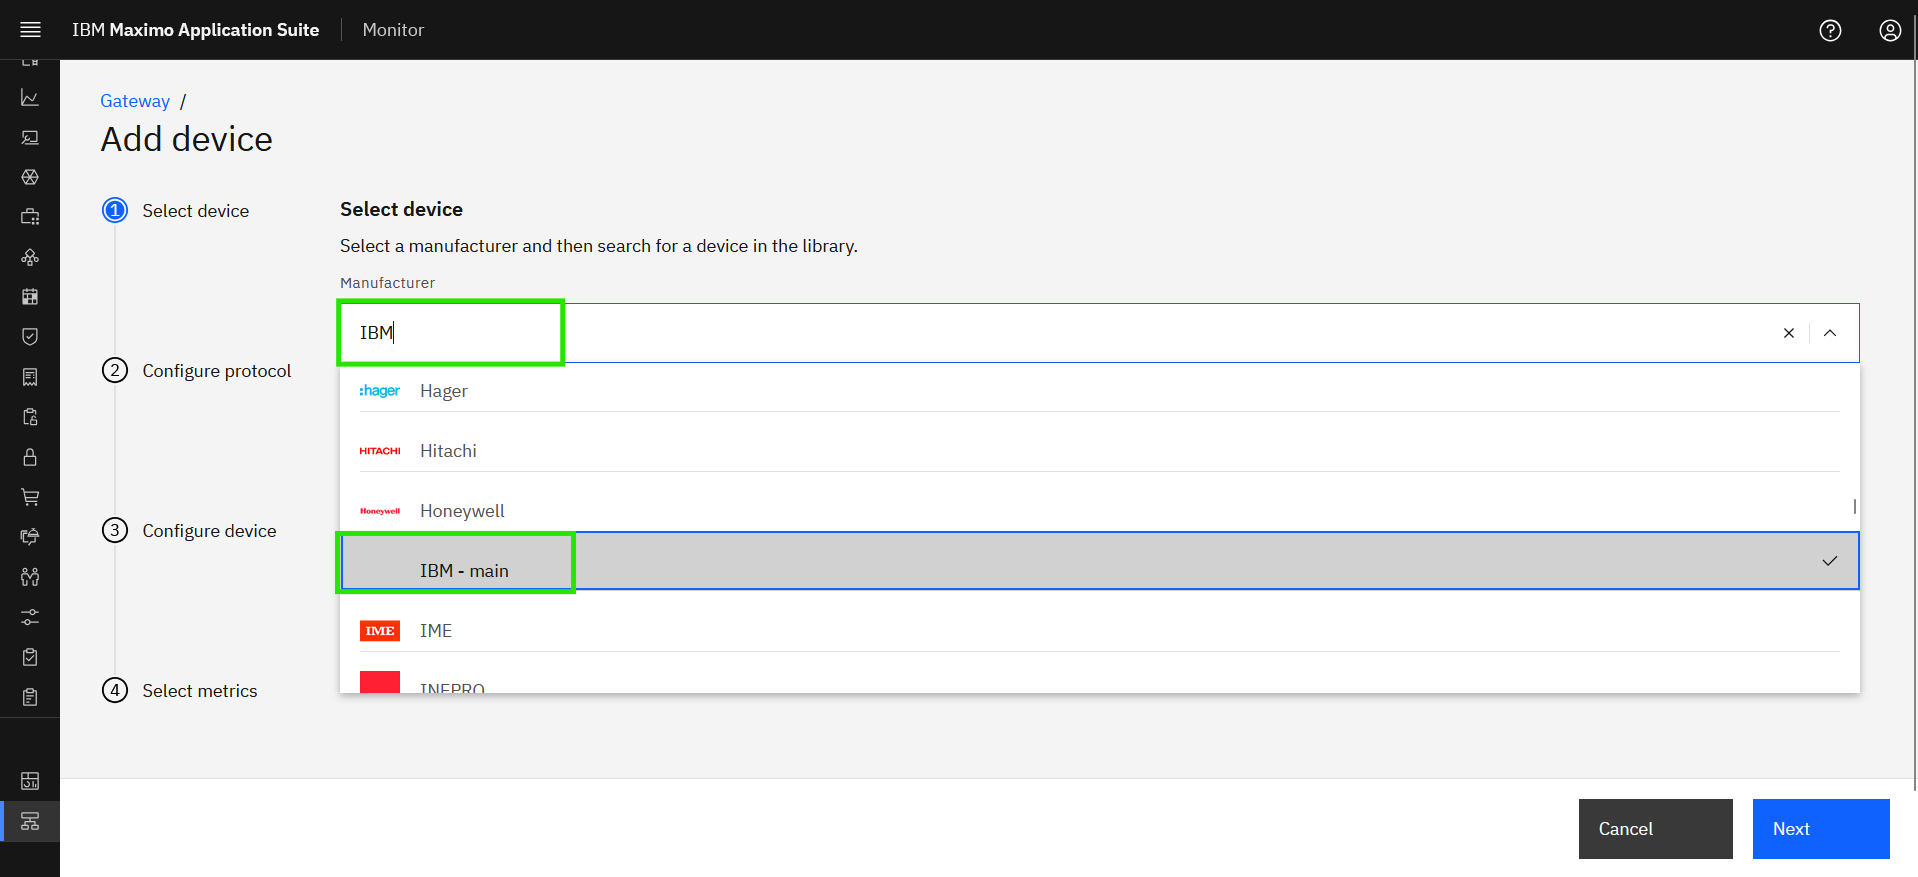The height and width of the screenshot is (877, 1918).
Task: Click the decision tree sidebar icon
Action: pyautogui.click(x=30, y=257)
